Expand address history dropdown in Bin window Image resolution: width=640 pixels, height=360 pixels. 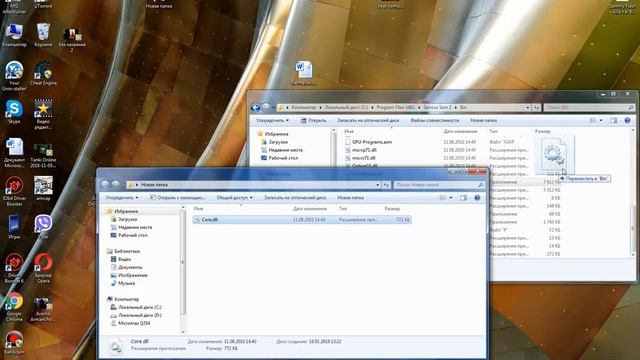(x=528, y=107)
